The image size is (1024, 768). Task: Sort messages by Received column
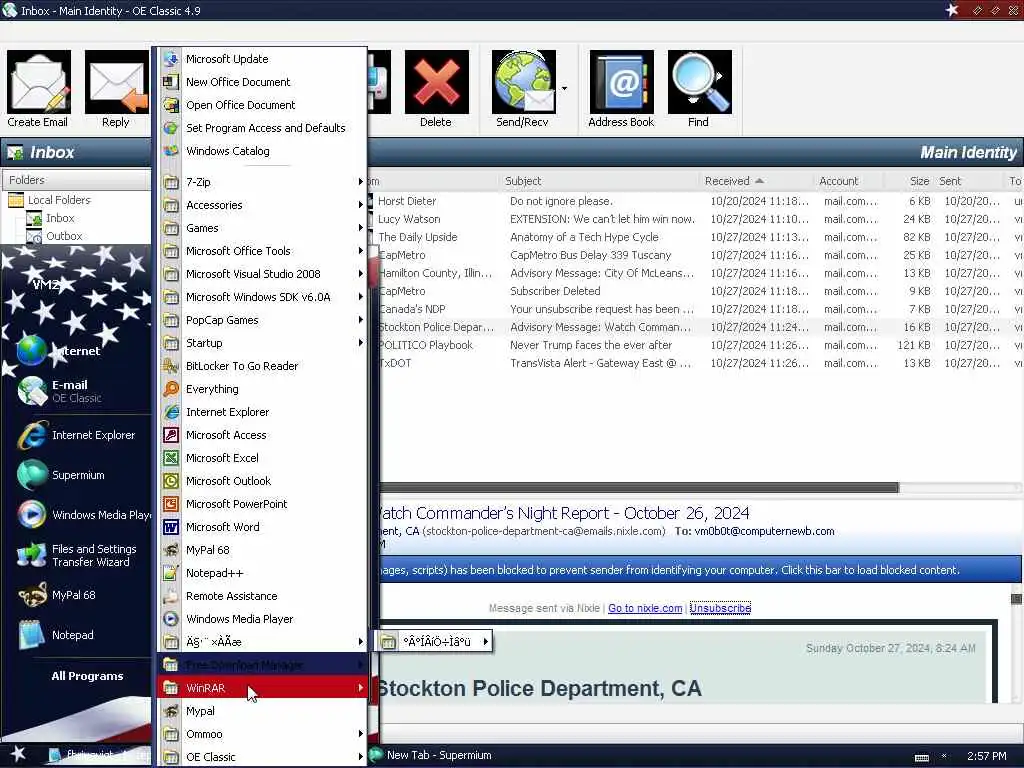pyautogui.click(x=755, y=181)
